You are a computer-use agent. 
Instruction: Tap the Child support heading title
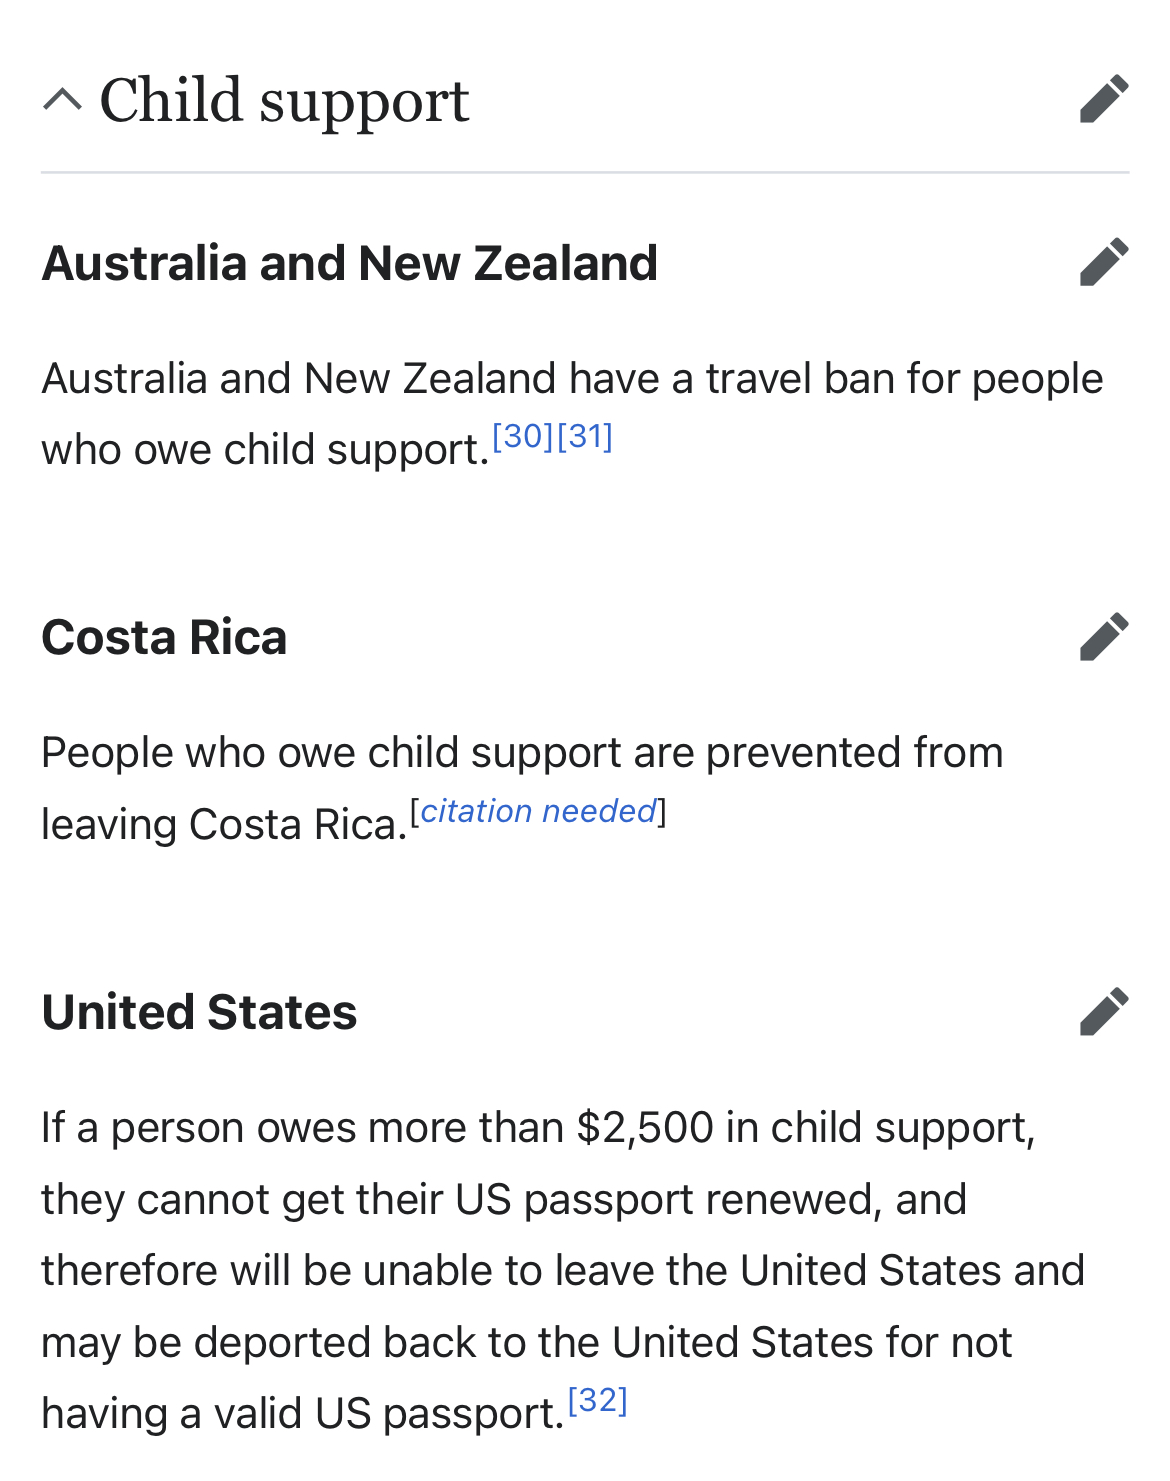click(x=284, y=101)
